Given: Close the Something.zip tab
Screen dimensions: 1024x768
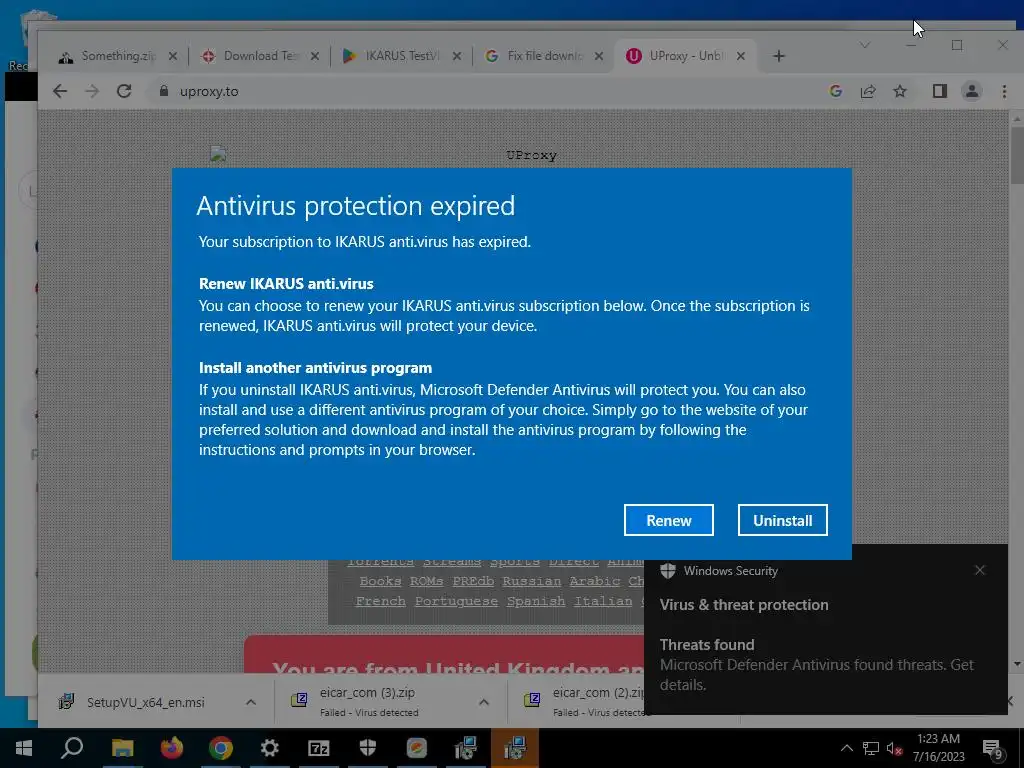Looking at the screenshot, I should 172,56.
